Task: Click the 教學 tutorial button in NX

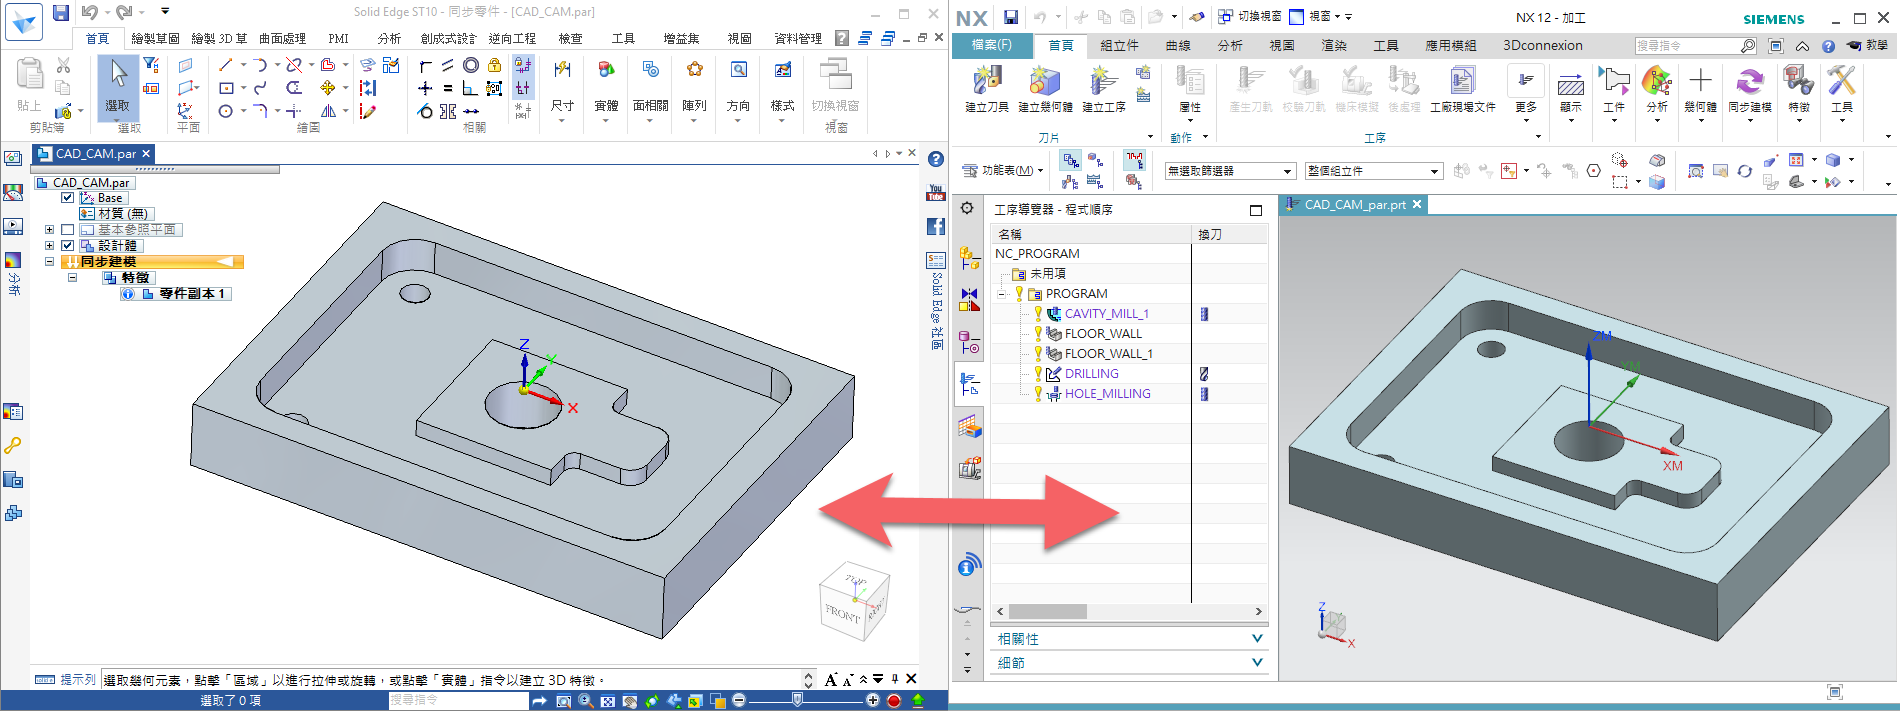Action: (x=1867, y=45)
